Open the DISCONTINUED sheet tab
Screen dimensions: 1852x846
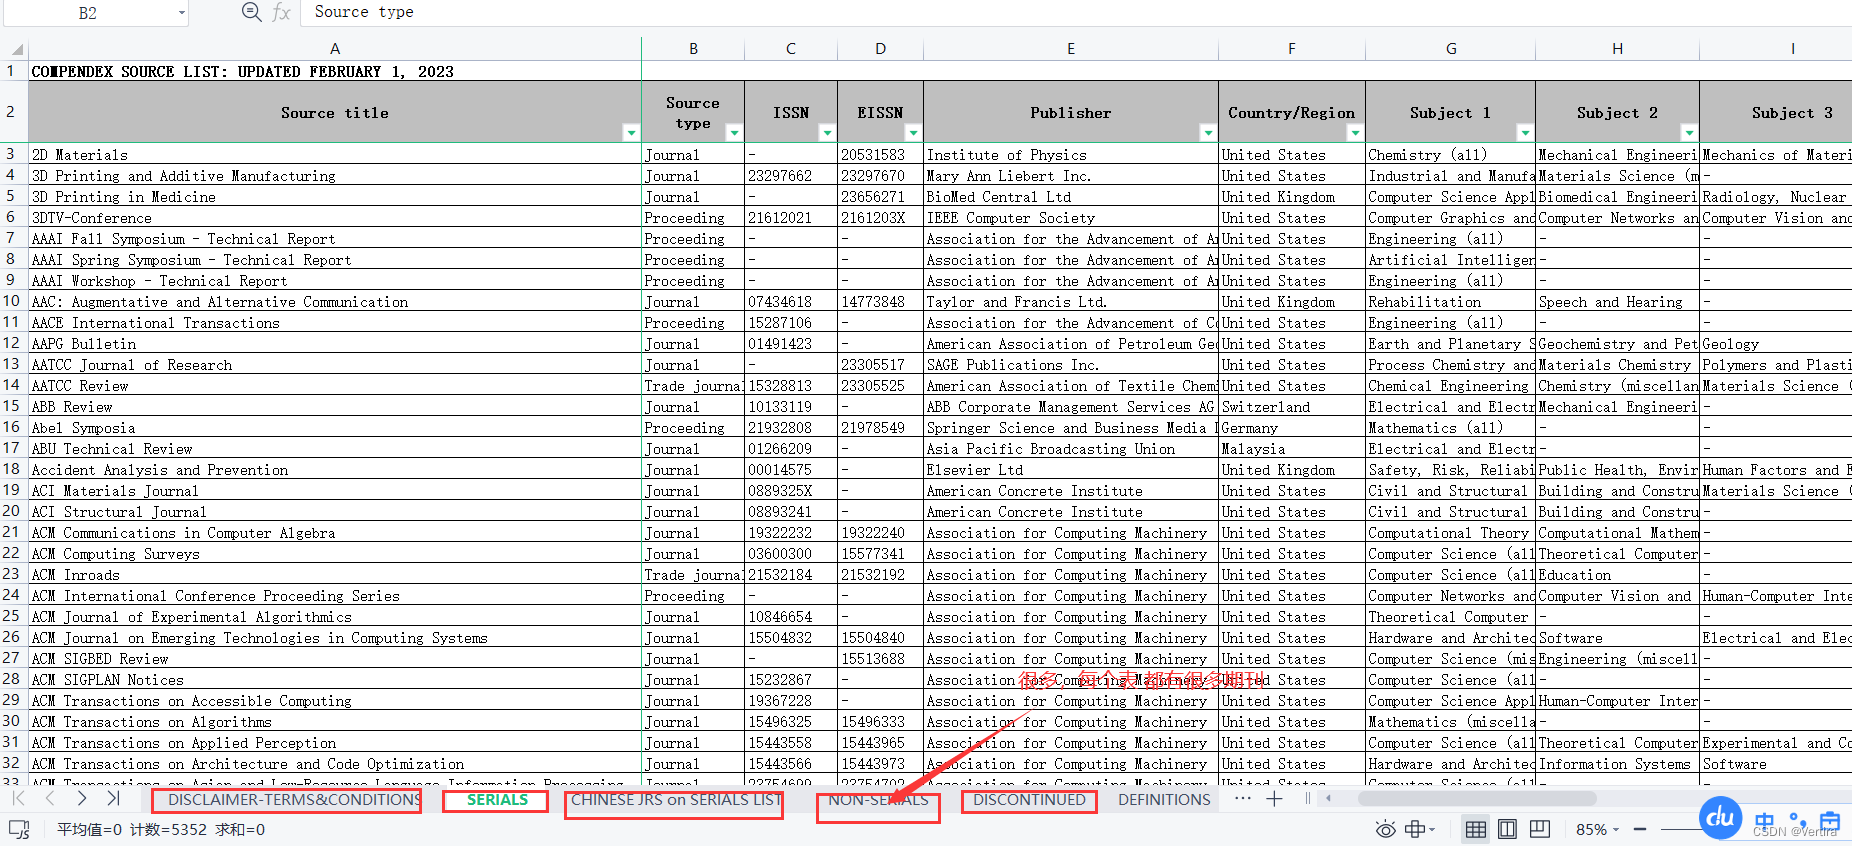[x=1029, y=799]
